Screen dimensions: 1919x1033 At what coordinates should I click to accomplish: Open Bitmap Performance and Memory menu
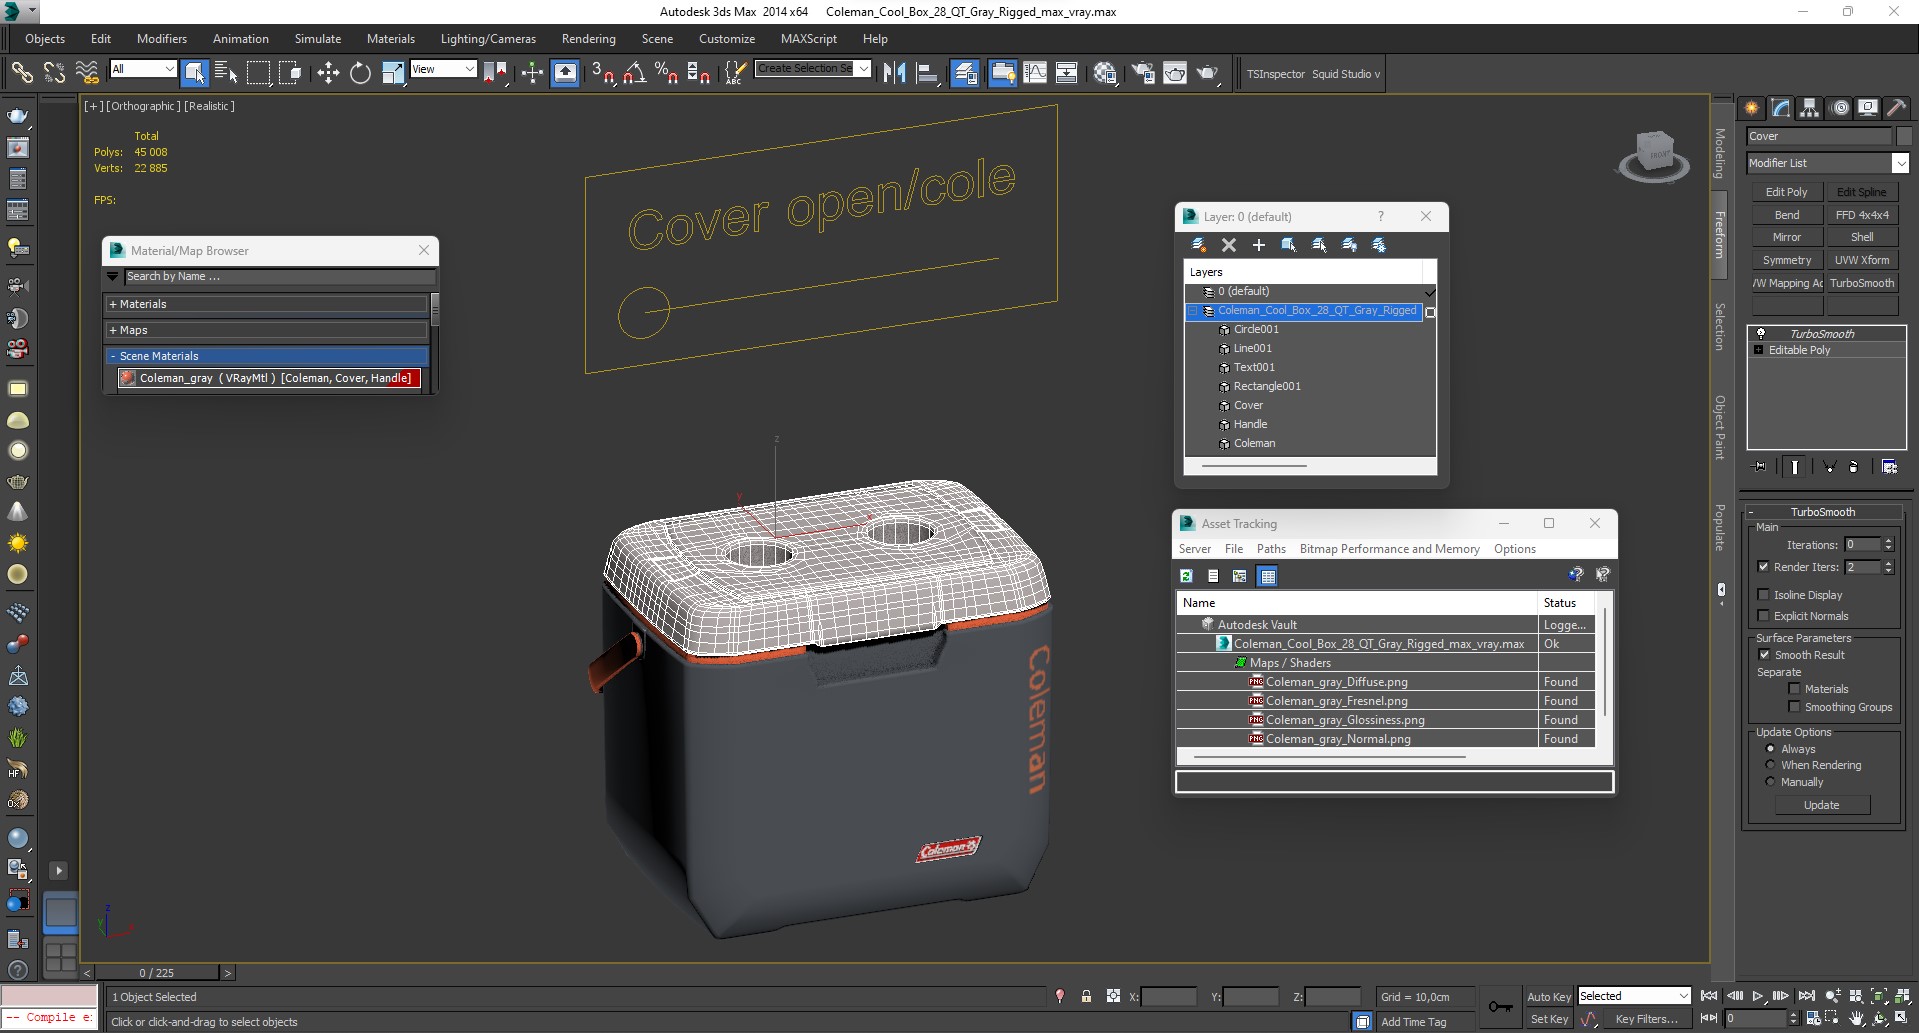(x=1389, y=549)
